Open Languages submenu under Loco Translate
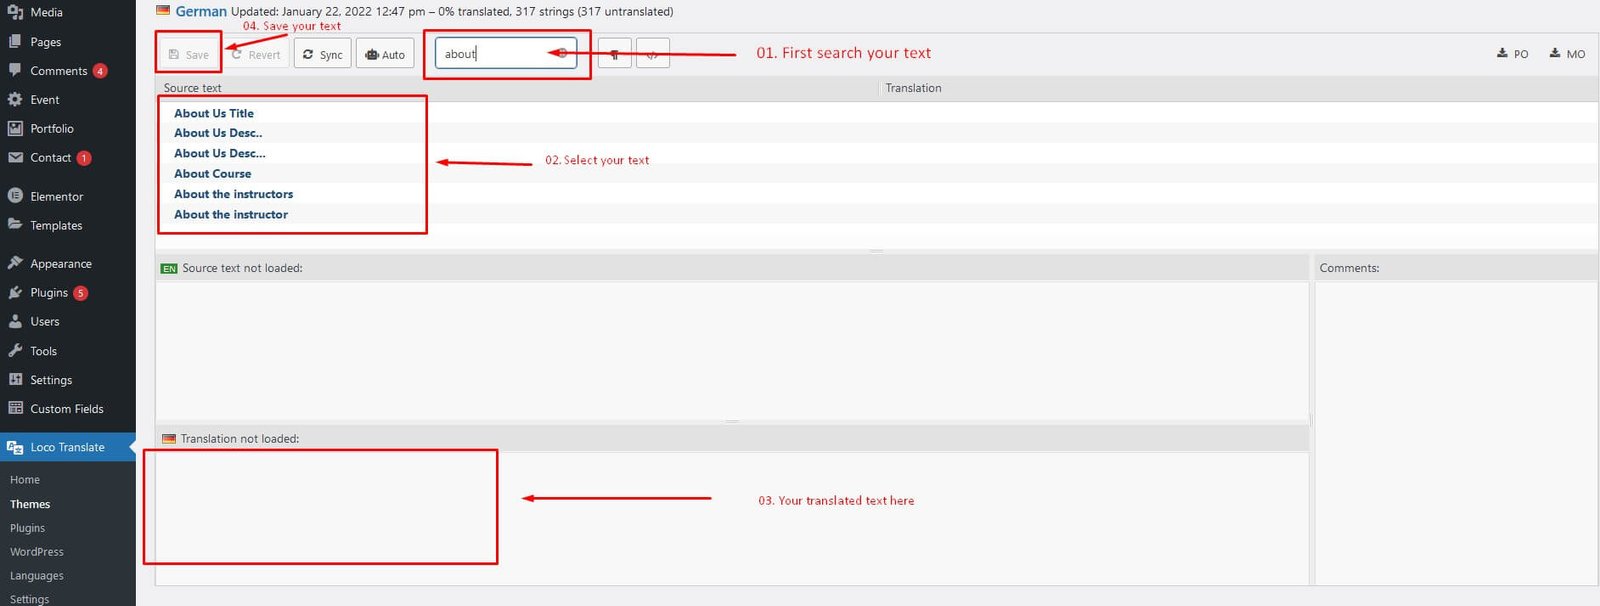The height and width of the screenshot is (606, 1600). (x=36, y=576)
